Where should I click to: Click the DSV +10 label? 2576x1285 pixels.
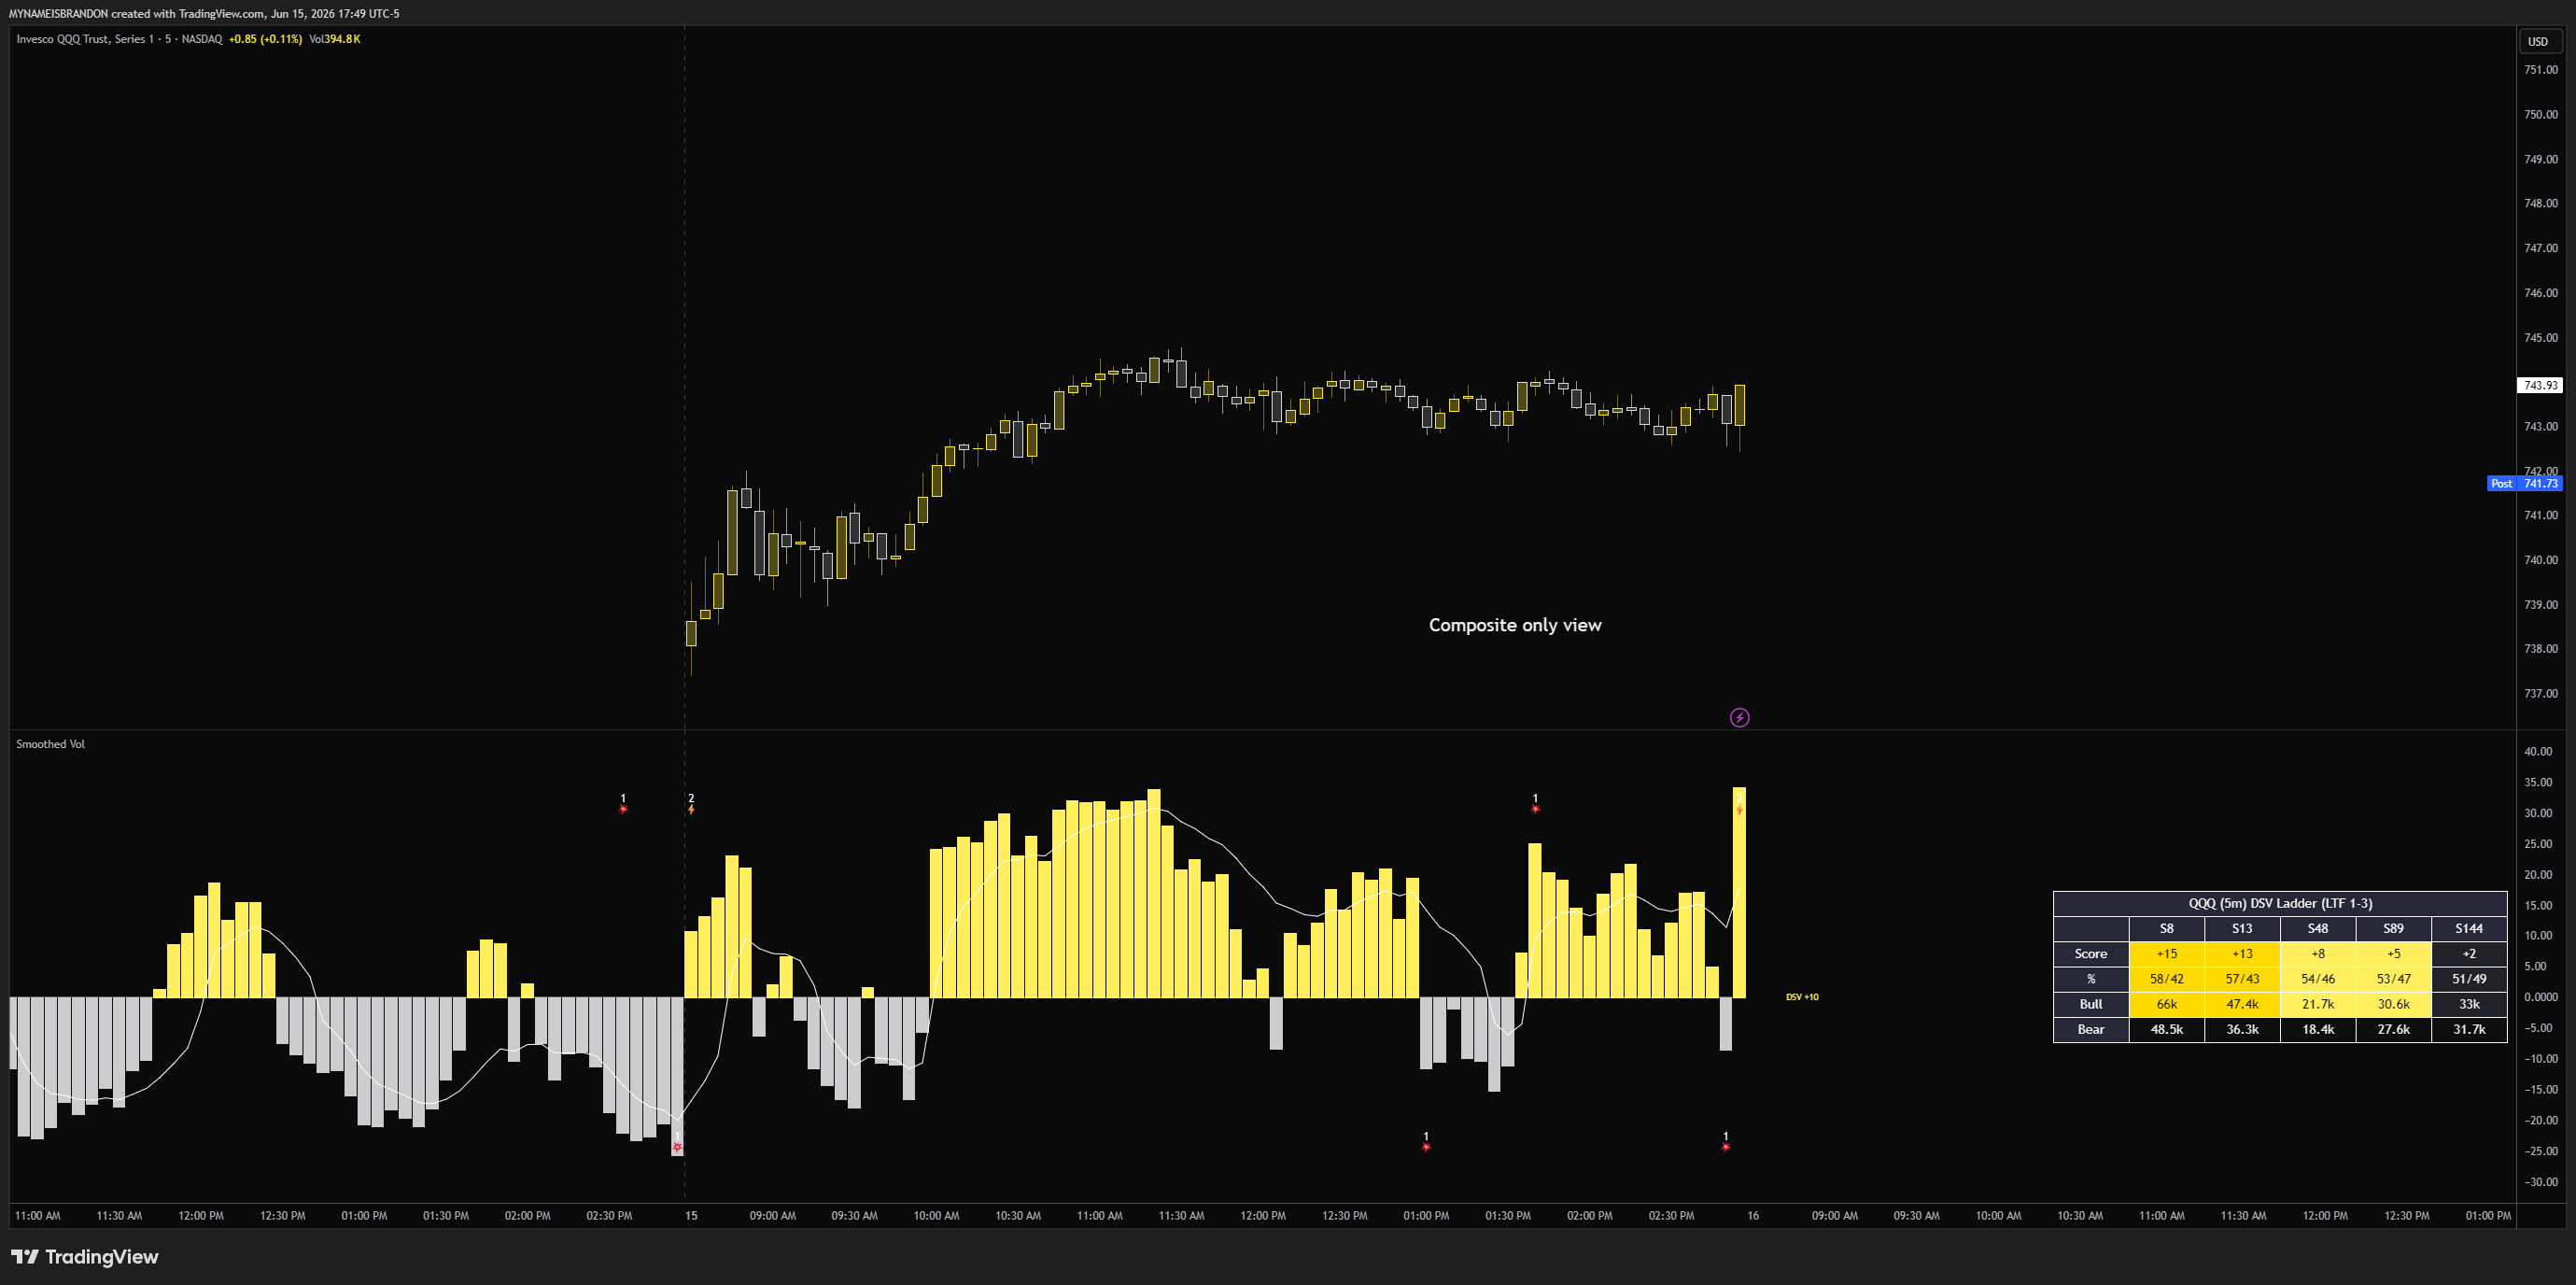[1802, 997]
